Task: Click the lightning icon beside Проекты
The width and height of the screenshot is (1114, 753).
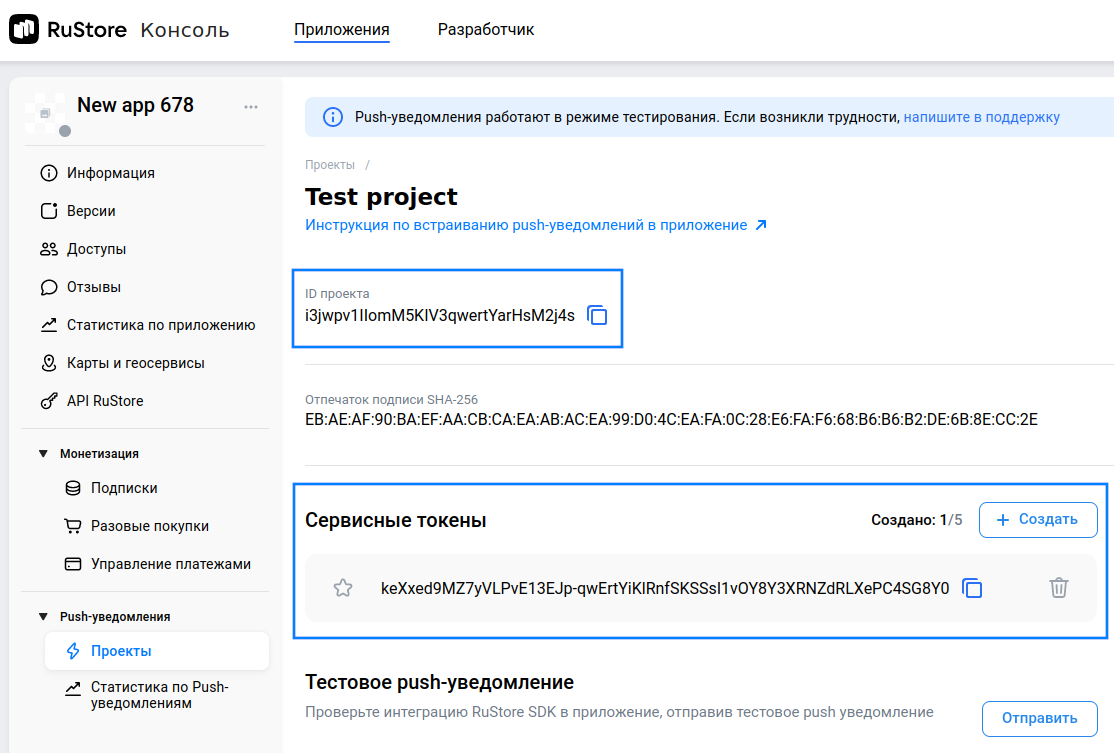Action: point(73,651)
